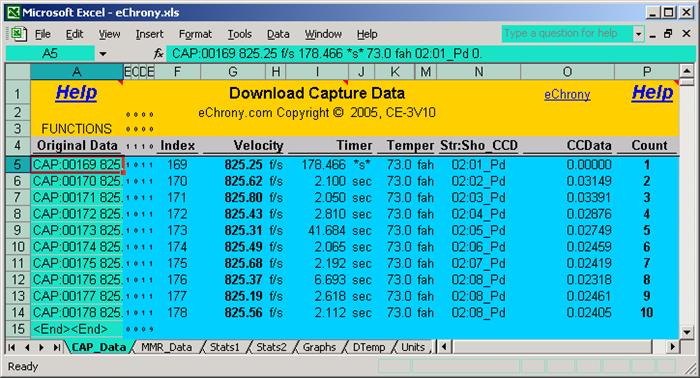Open the help question dropdown arrow
Screen dimensions: 700x378
pyautogui.click(x=638, y=34)
